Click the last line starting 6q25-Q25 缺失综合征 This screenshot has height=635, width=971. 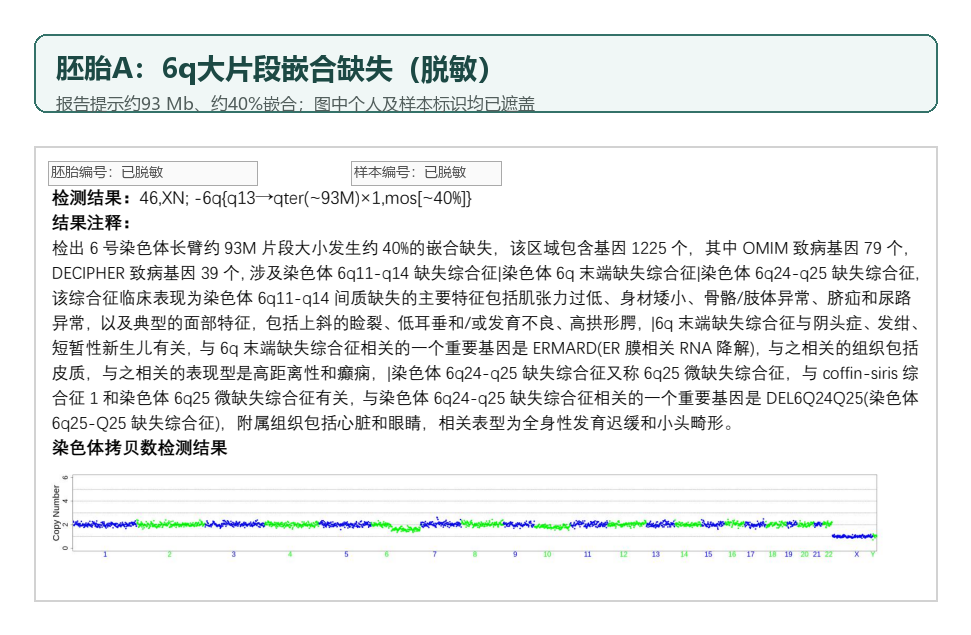point(393,423)
